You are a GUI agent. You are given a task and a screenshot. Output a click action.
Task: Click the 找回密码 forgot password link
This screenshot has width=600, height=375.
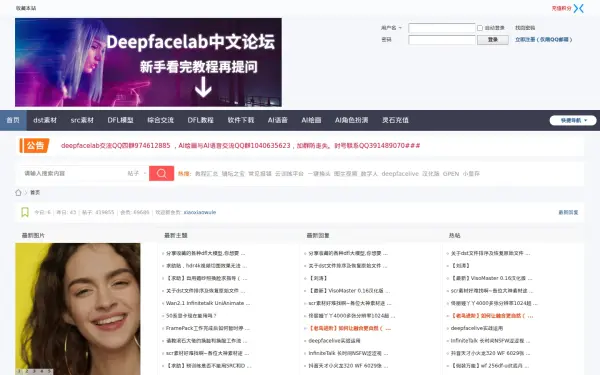(525, 28)
